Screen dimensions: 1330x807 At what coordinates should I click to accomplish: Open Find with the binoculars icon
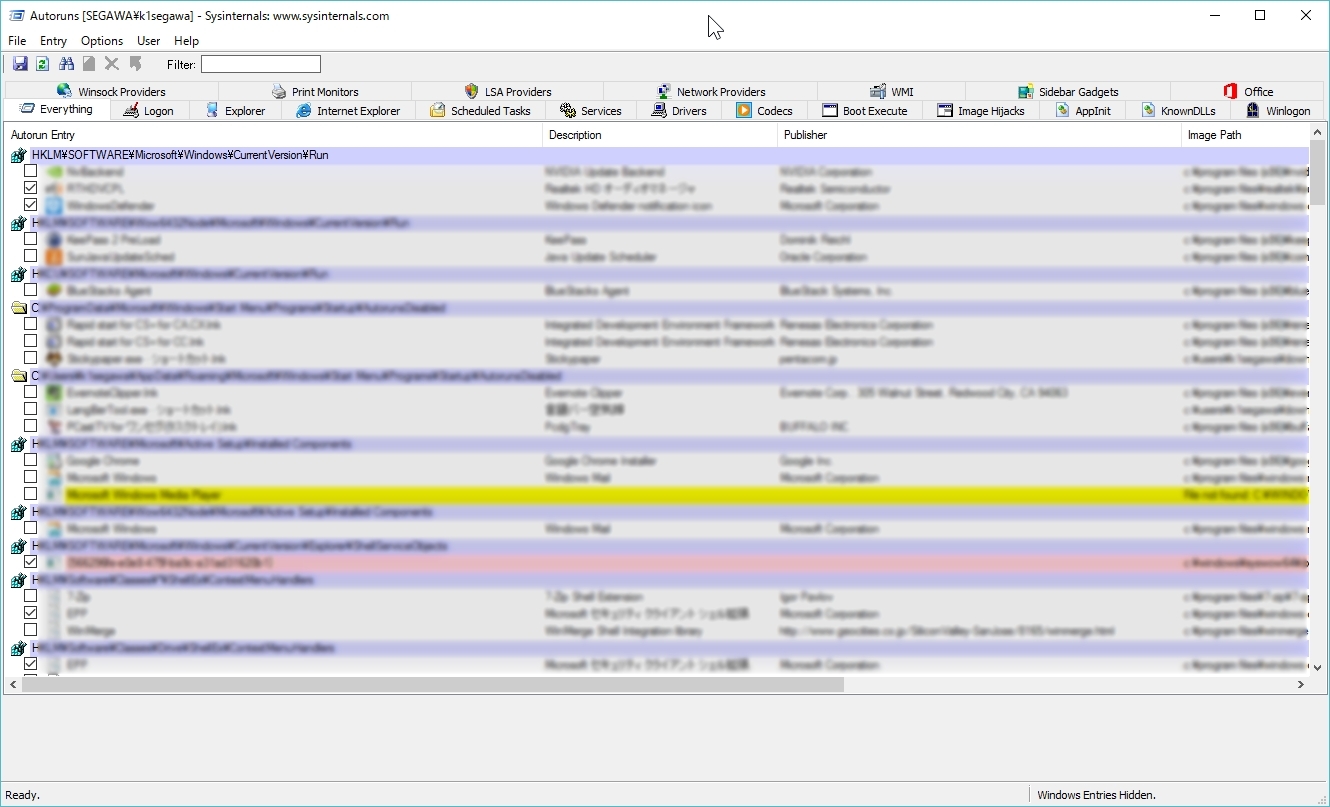[66, 64]
